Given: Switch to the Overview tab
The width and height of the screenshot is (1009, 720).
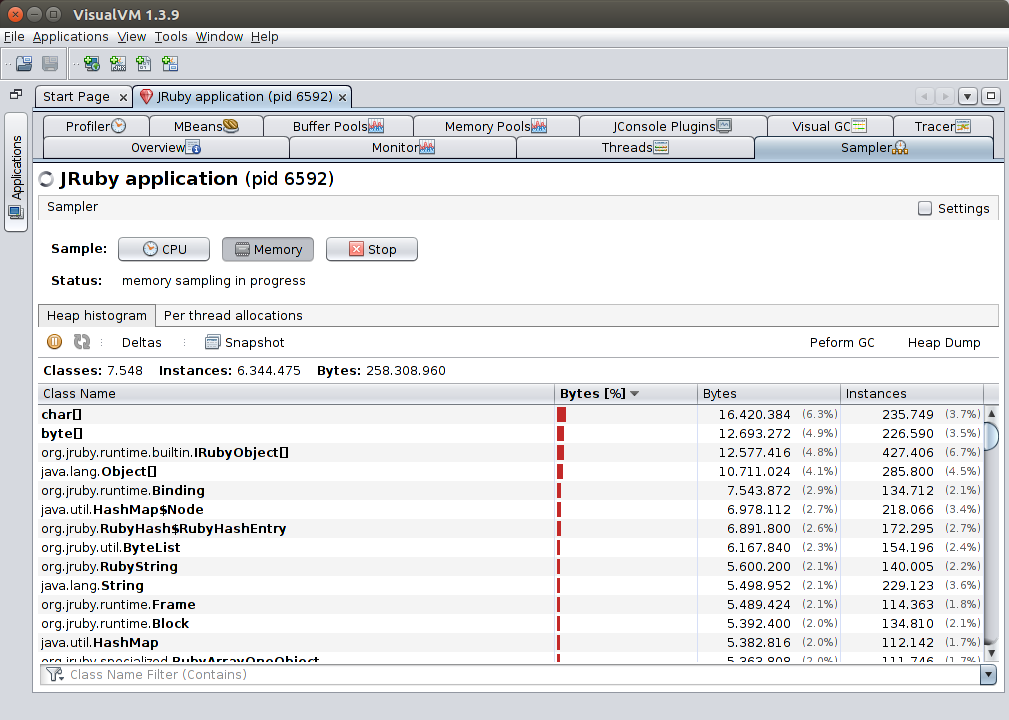Looking at the screenshot, I should pos(166,147).
